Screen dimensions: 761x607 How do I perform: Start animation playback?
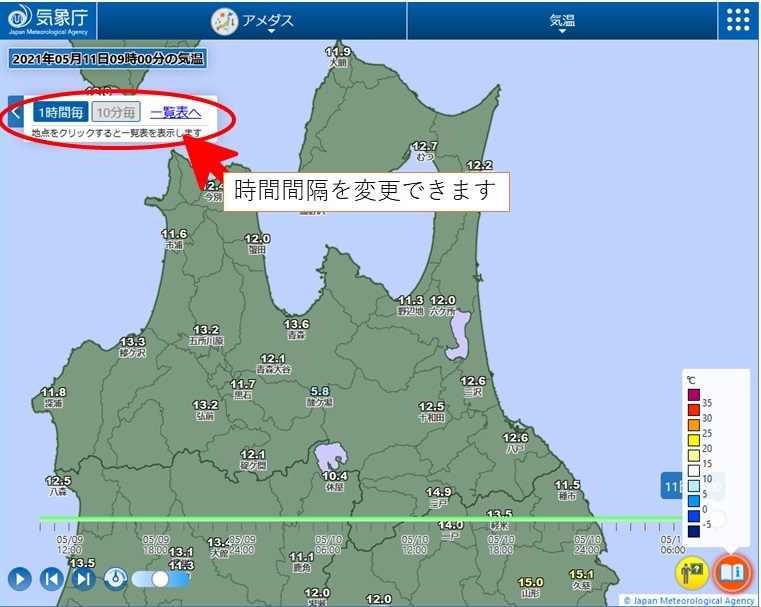tap(20, 579)
